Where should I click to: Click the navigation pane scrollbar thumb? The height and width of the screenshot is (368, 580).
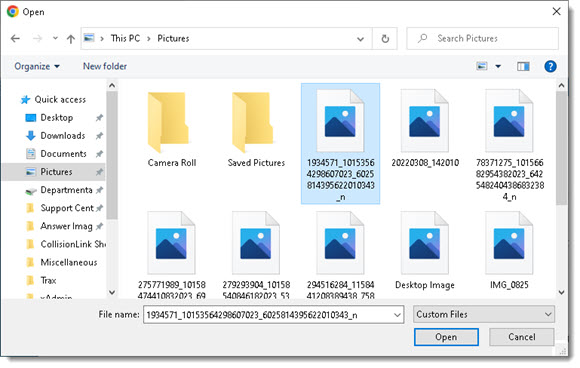click(x=112, y=155)
